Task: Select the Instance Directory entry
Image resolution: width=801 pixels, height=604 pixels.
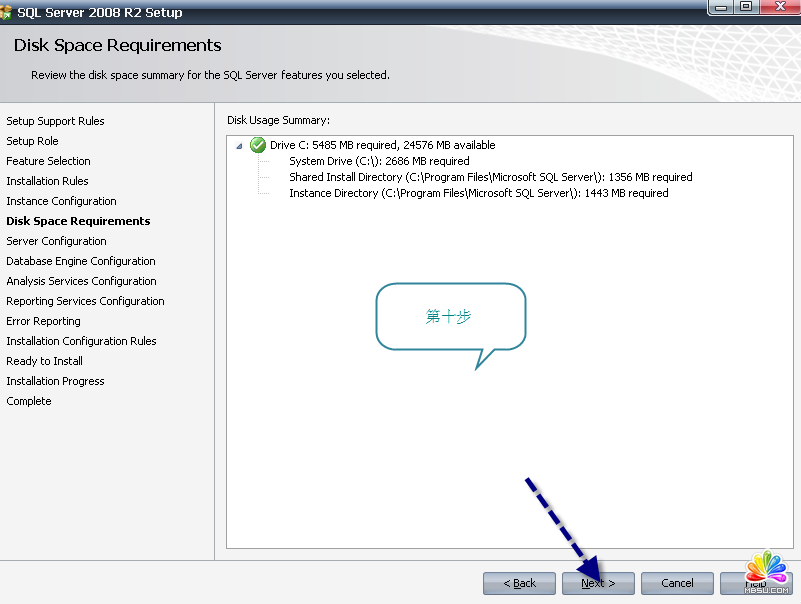Action: (x=478, y=193)
